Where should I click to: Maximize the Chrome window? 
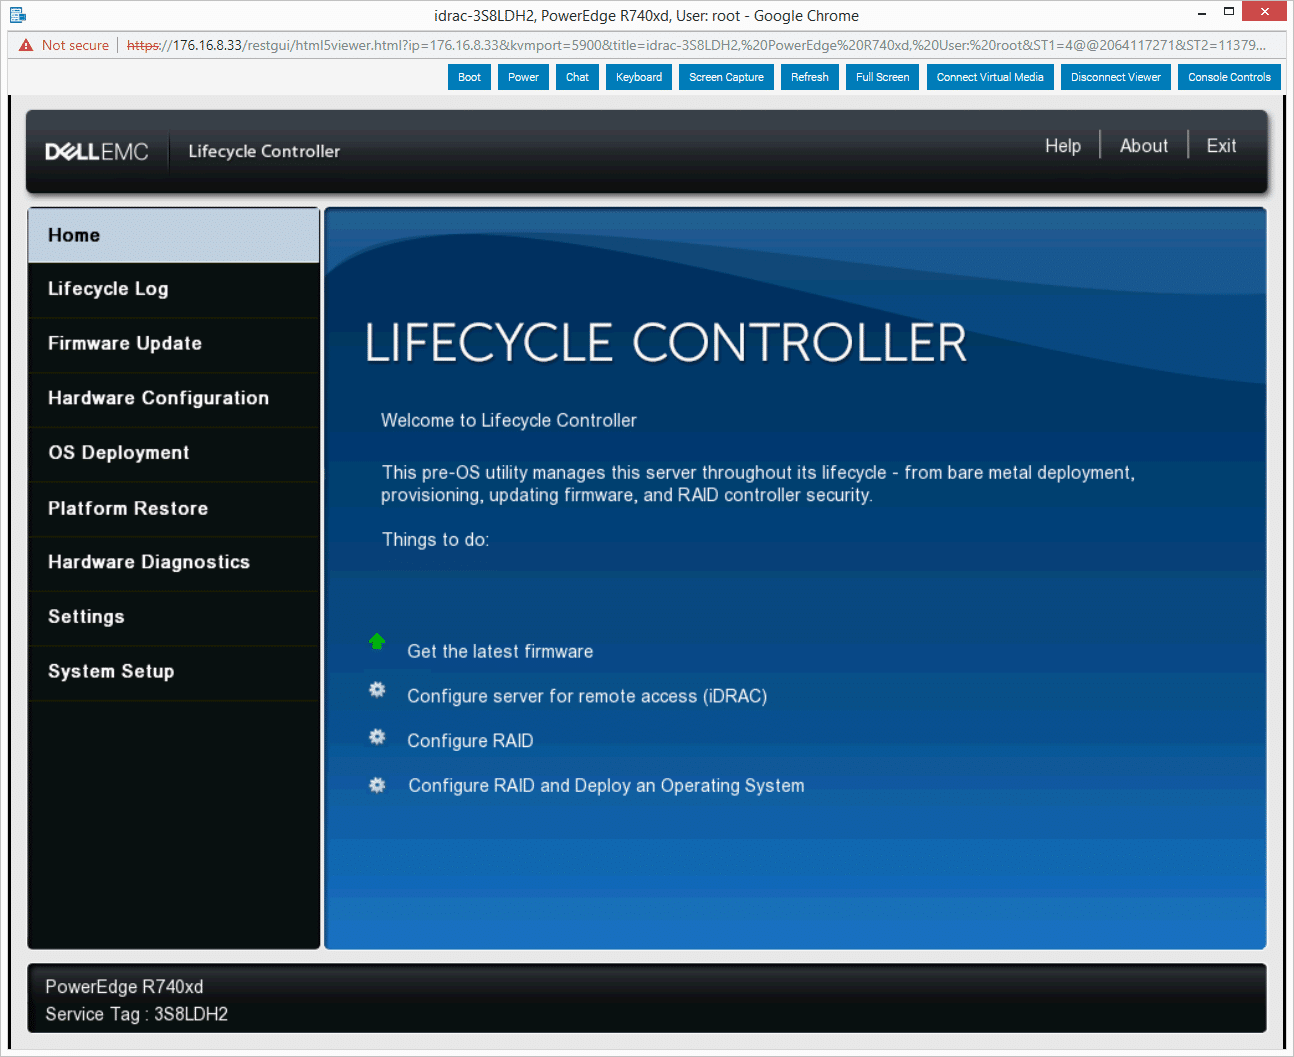pyautogui.click(x=1229, y=12)
